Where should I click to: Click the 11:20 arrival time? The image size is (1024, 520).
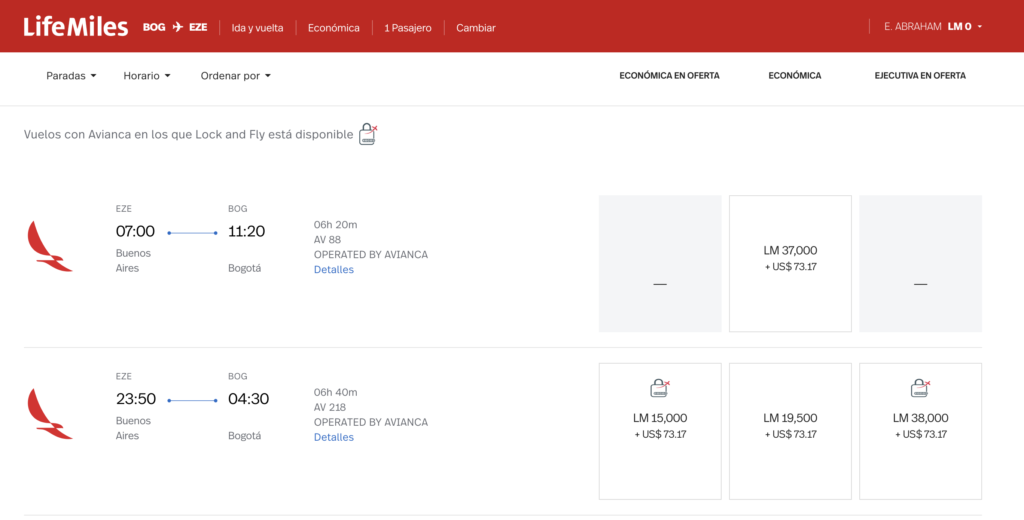(246, 231)
